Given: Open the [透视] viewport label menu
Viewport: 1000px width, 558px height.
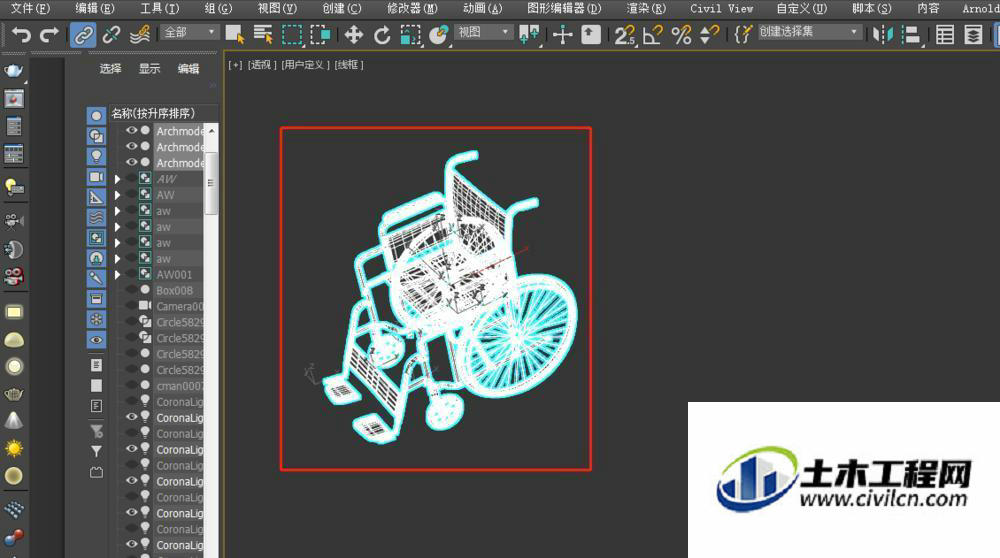Looking at the screenshot, I should [x=260, y=65].
